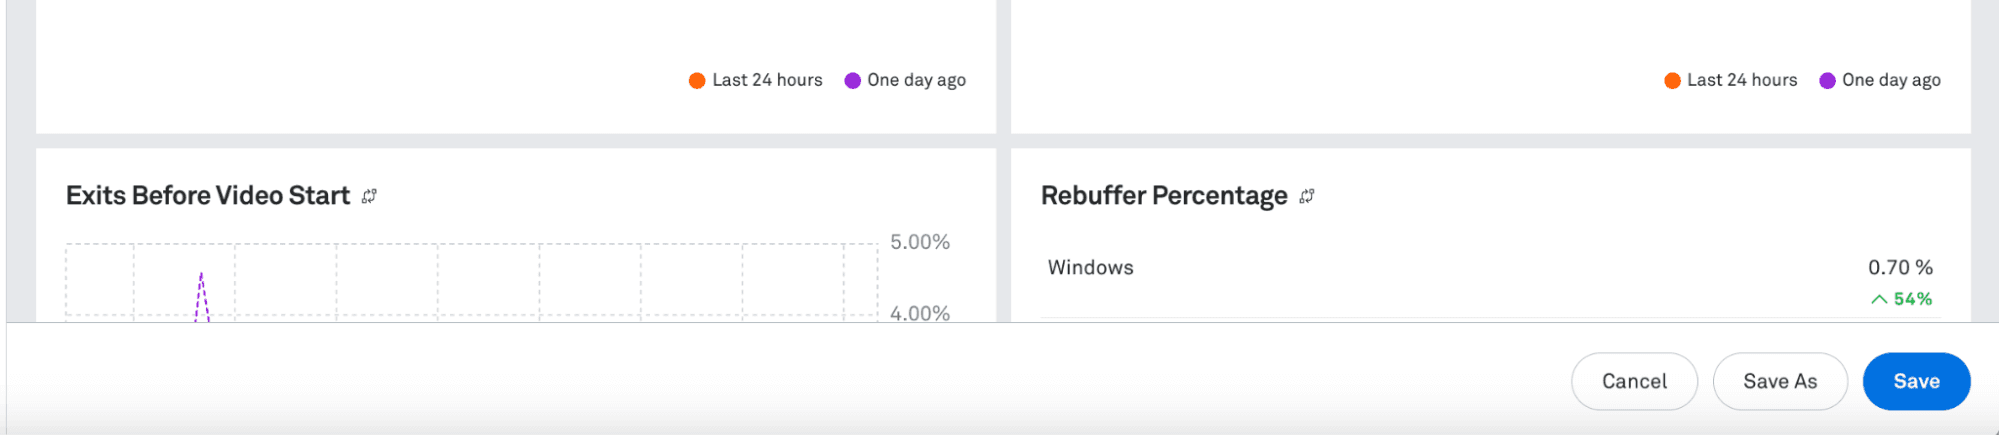Toggle the 'Last 24 hours' label in the left legend
Viewport: 1999px width, 436px height.
767,80
